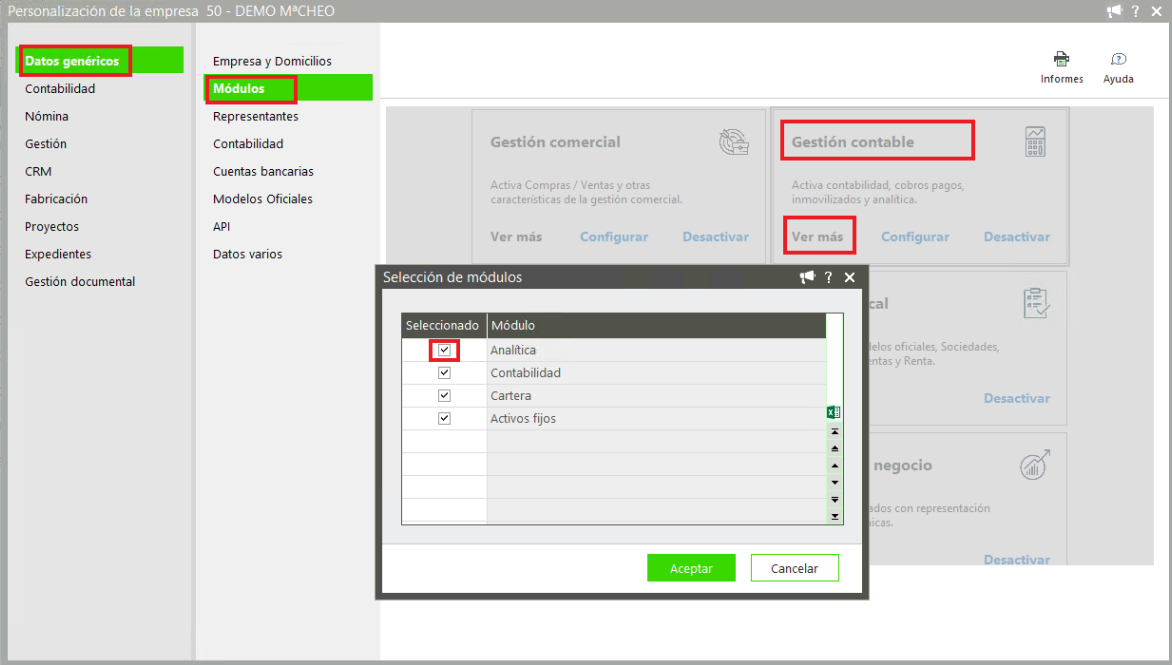
Task: Toggle the Contabilidad module checkbox
Action: point(444,373)
